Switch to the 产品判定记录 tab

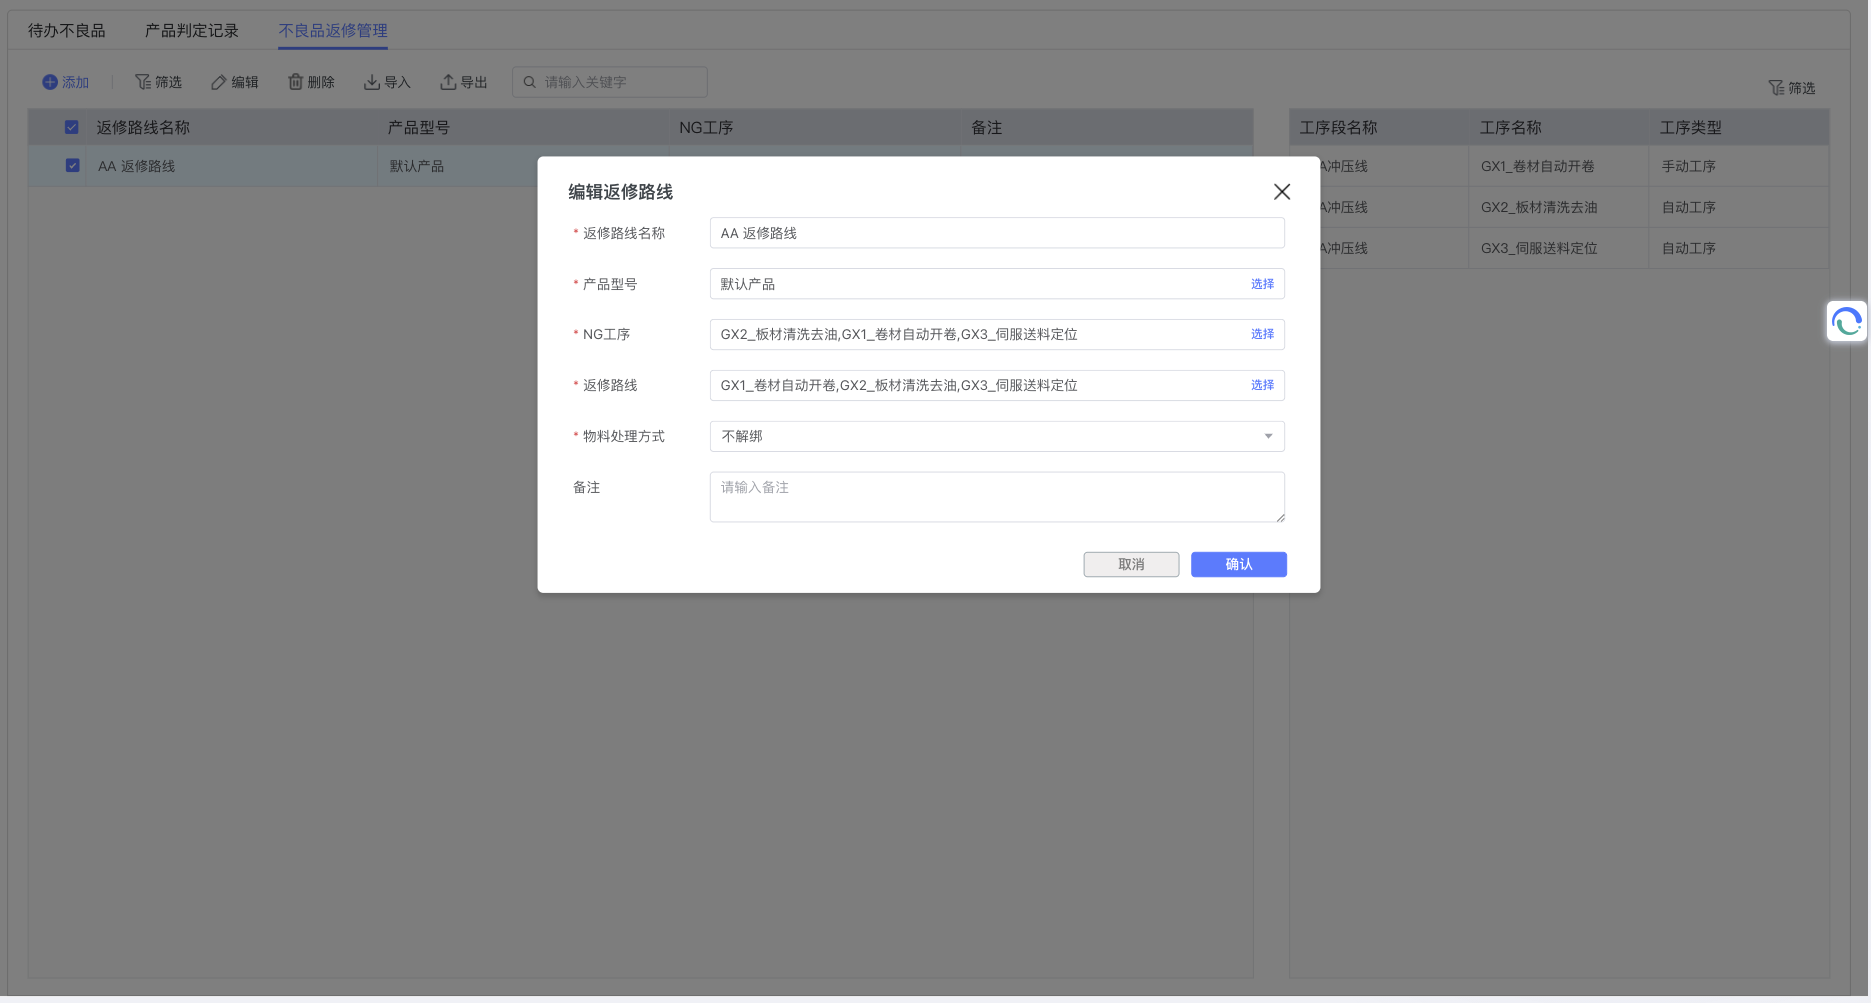[x=192, y=31]
